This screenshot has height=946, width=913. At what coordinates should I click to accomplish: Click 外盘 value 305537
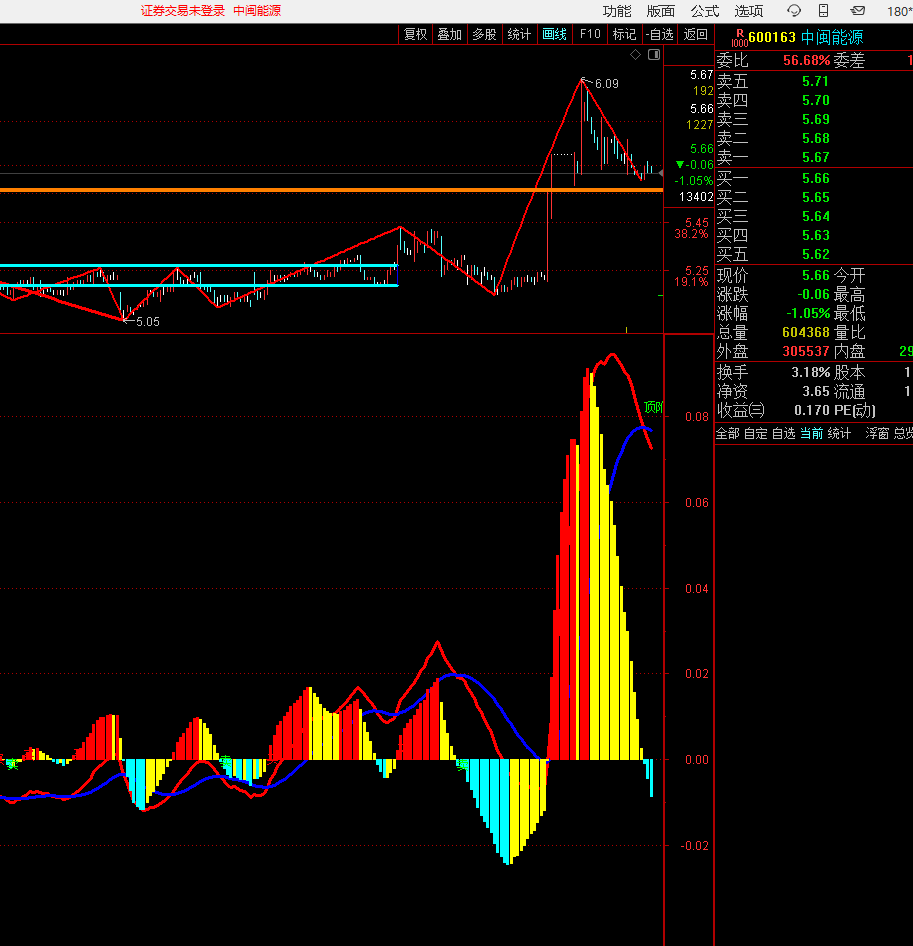806,351
